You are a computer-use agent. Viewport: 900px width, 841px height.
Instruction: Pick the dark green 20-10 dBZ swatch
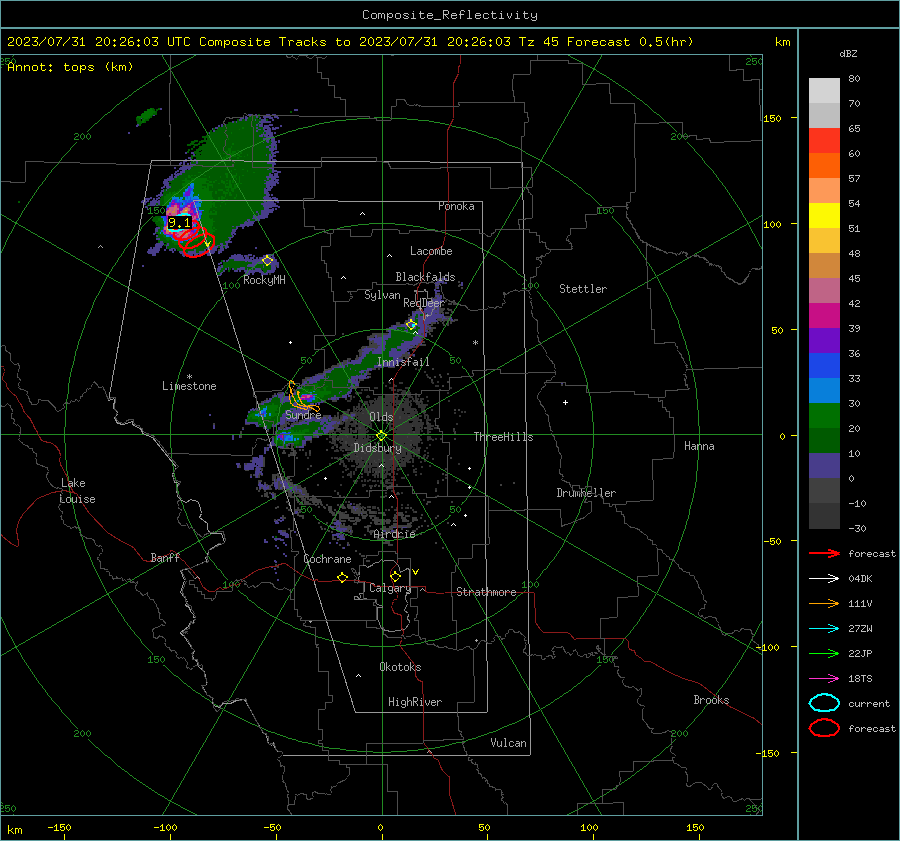click(824, 441)
